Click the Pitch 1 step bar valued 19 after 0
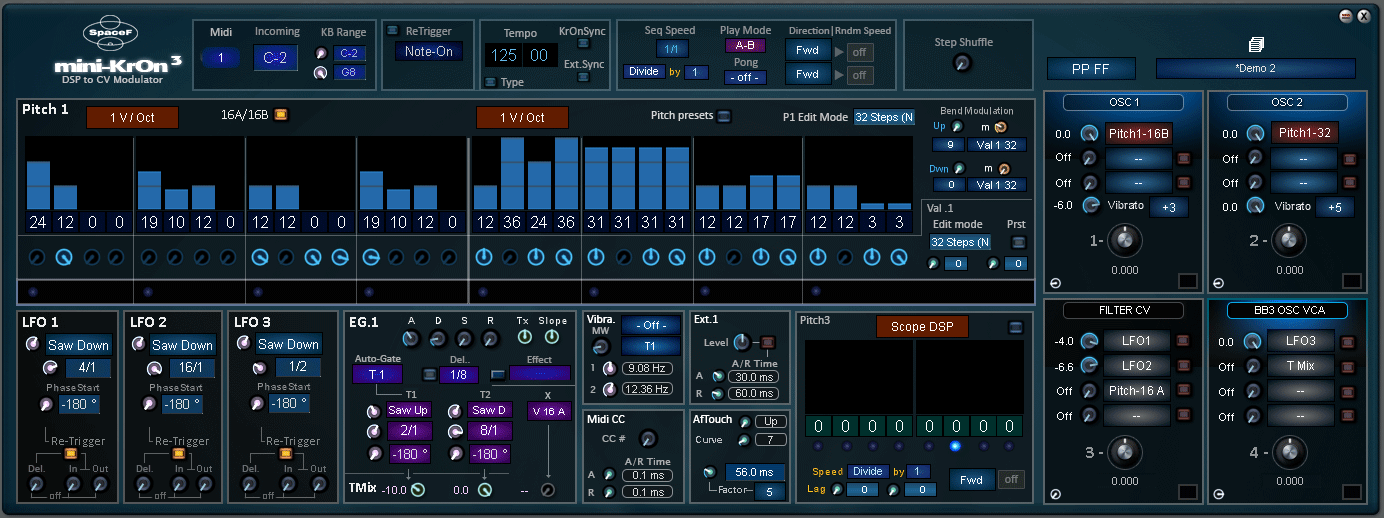The width and height of the screenshot is (1384, 518). click(149, 190)
